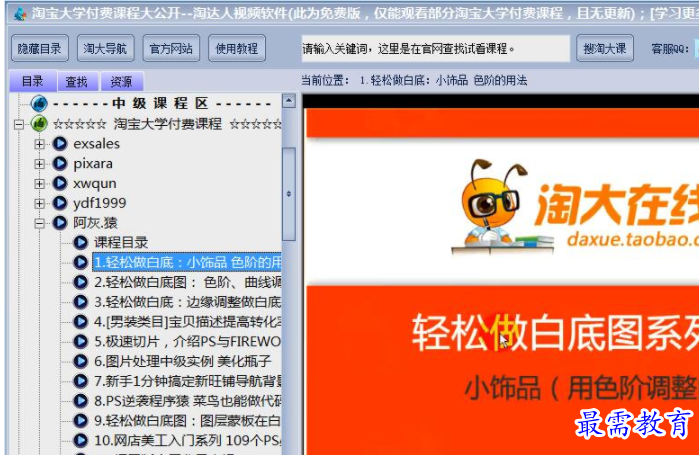Open lesson 10.网店美工入门系列 109个PS

pos(188,440)
